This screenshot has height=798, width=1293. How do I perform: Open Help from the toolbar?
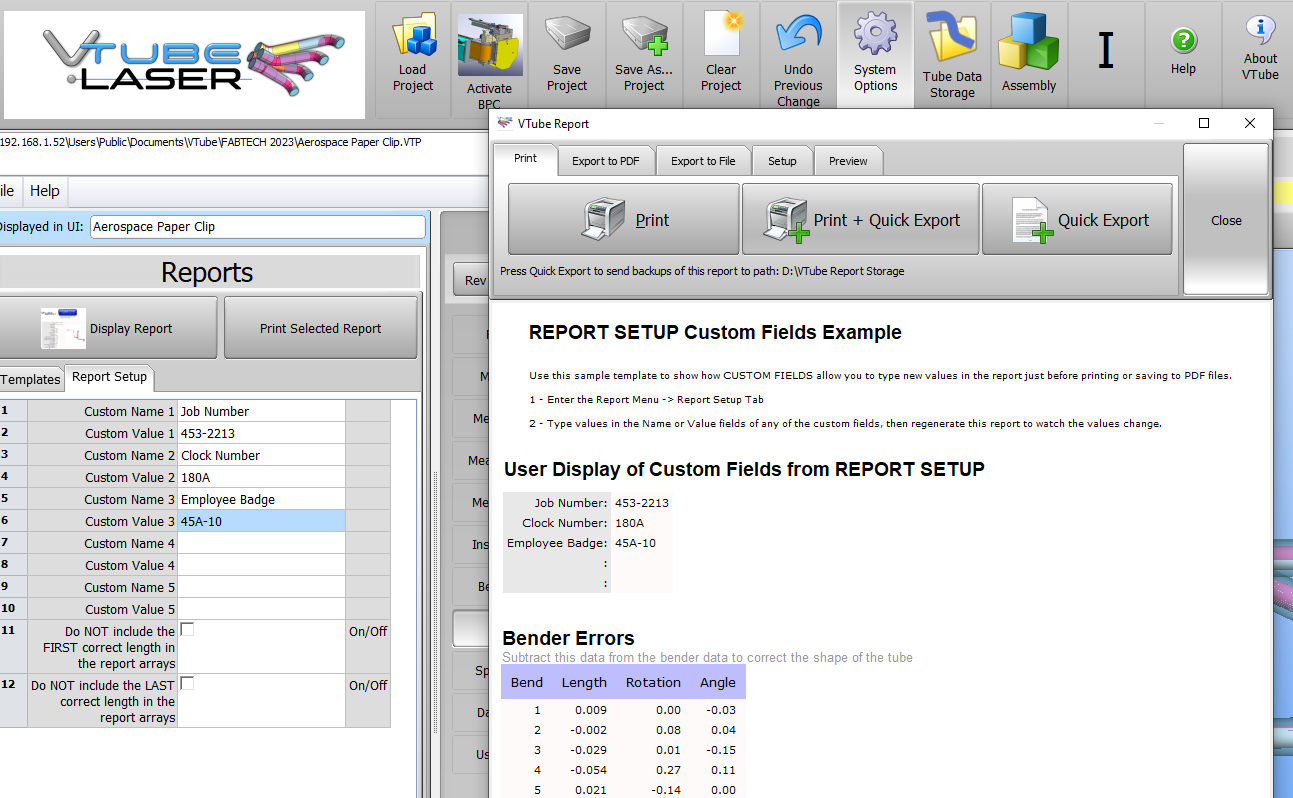[1183, 50]
